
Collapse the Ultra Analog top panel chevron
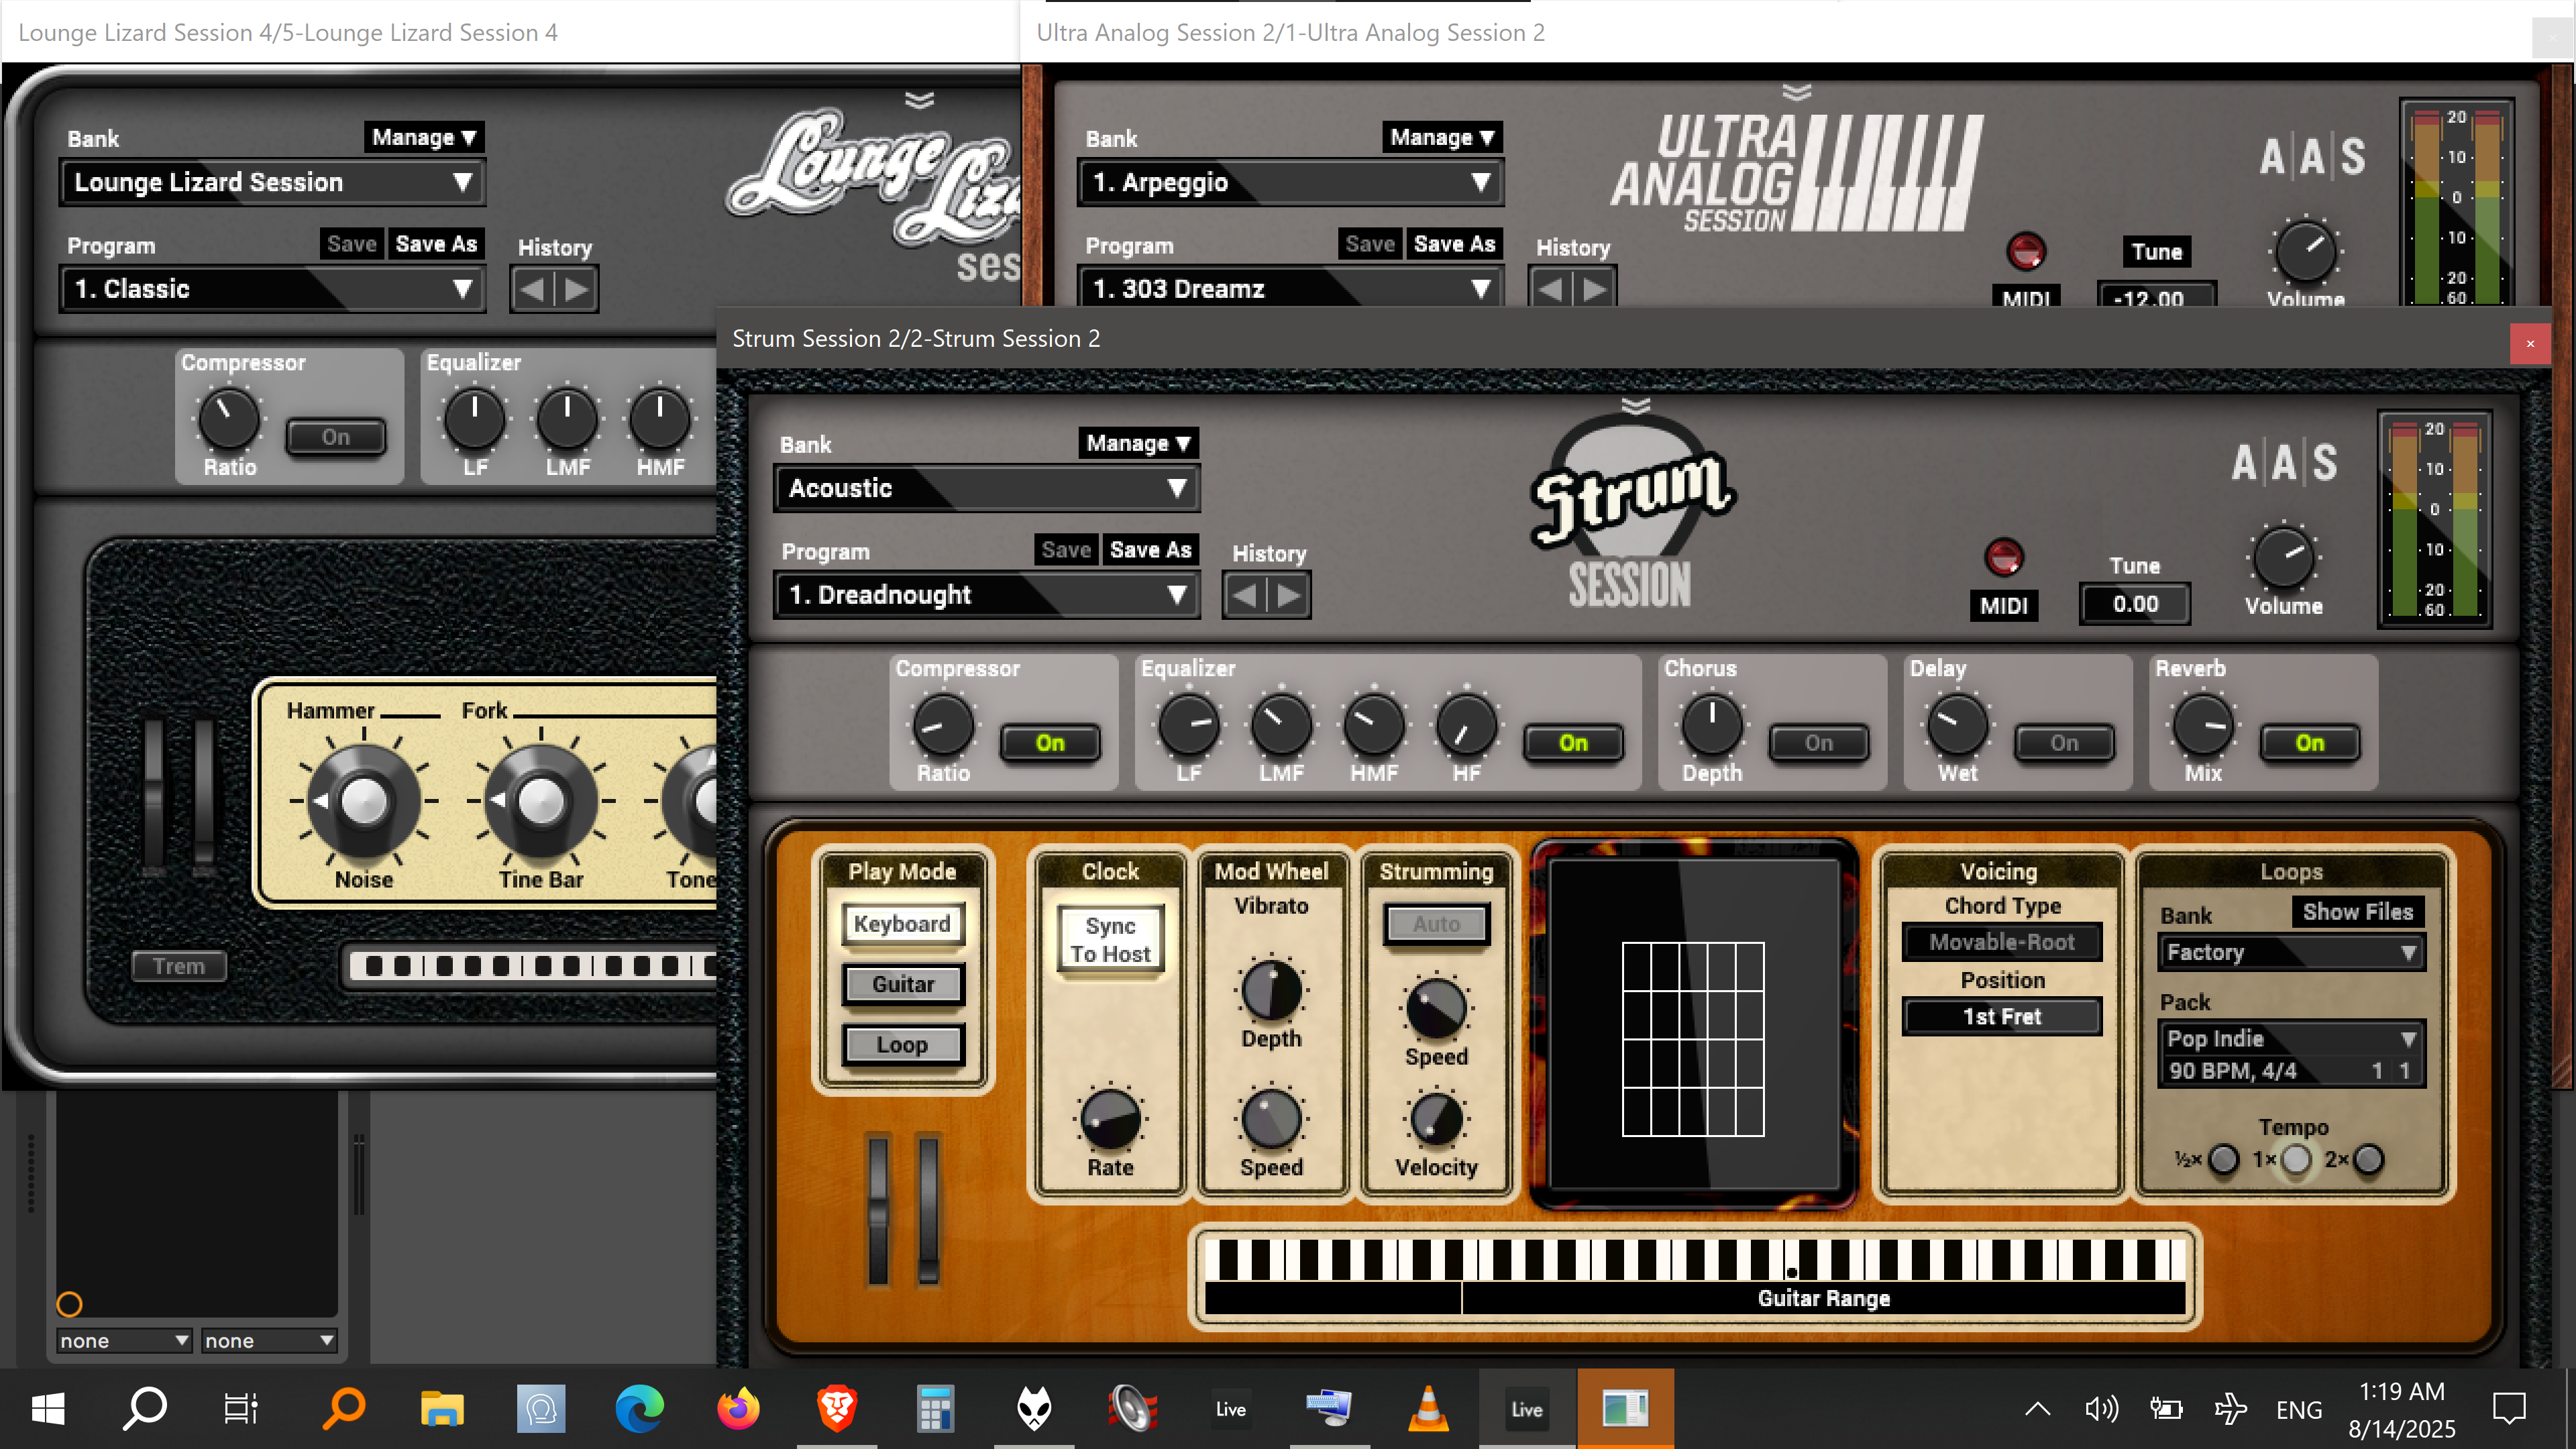coord(1796,92)
